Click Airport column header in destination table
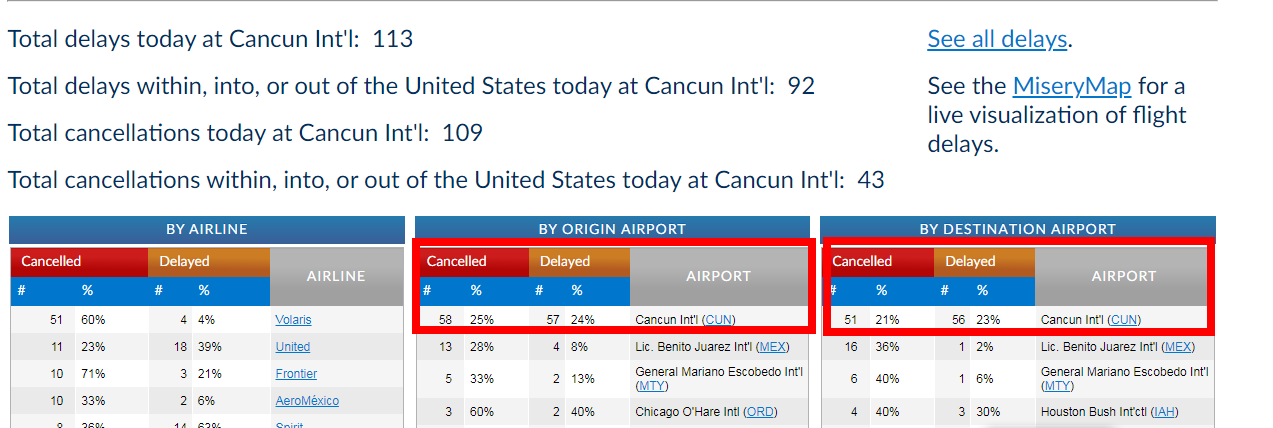 tap(1124, 276)
